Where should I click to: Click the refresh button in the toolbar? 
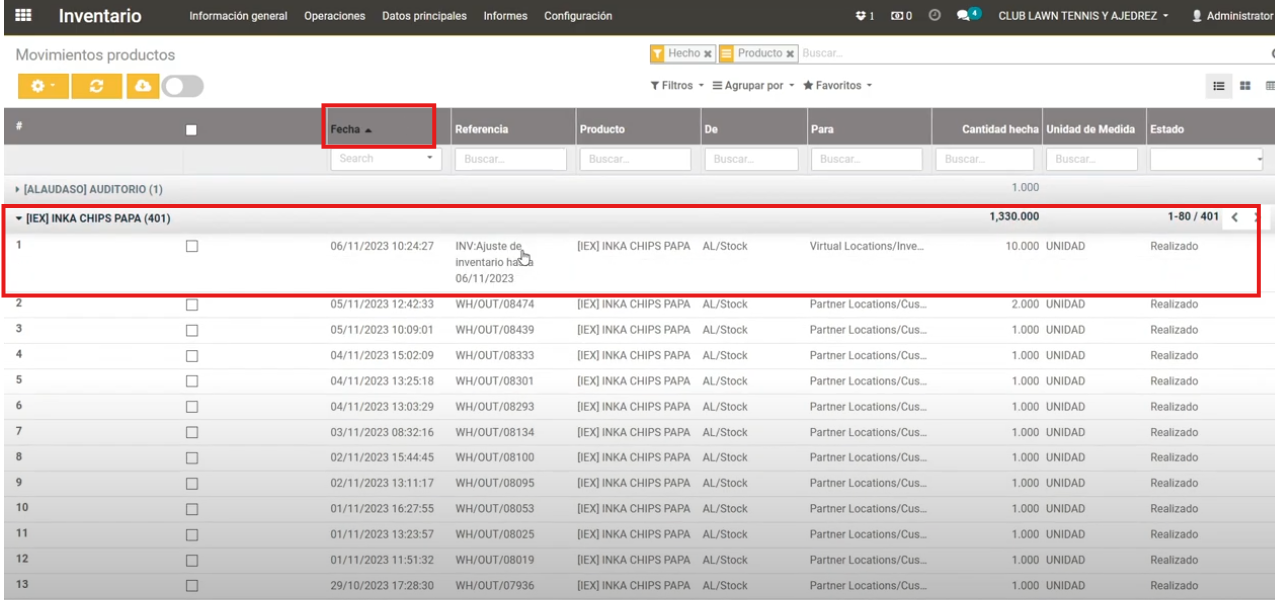(96, 86)
